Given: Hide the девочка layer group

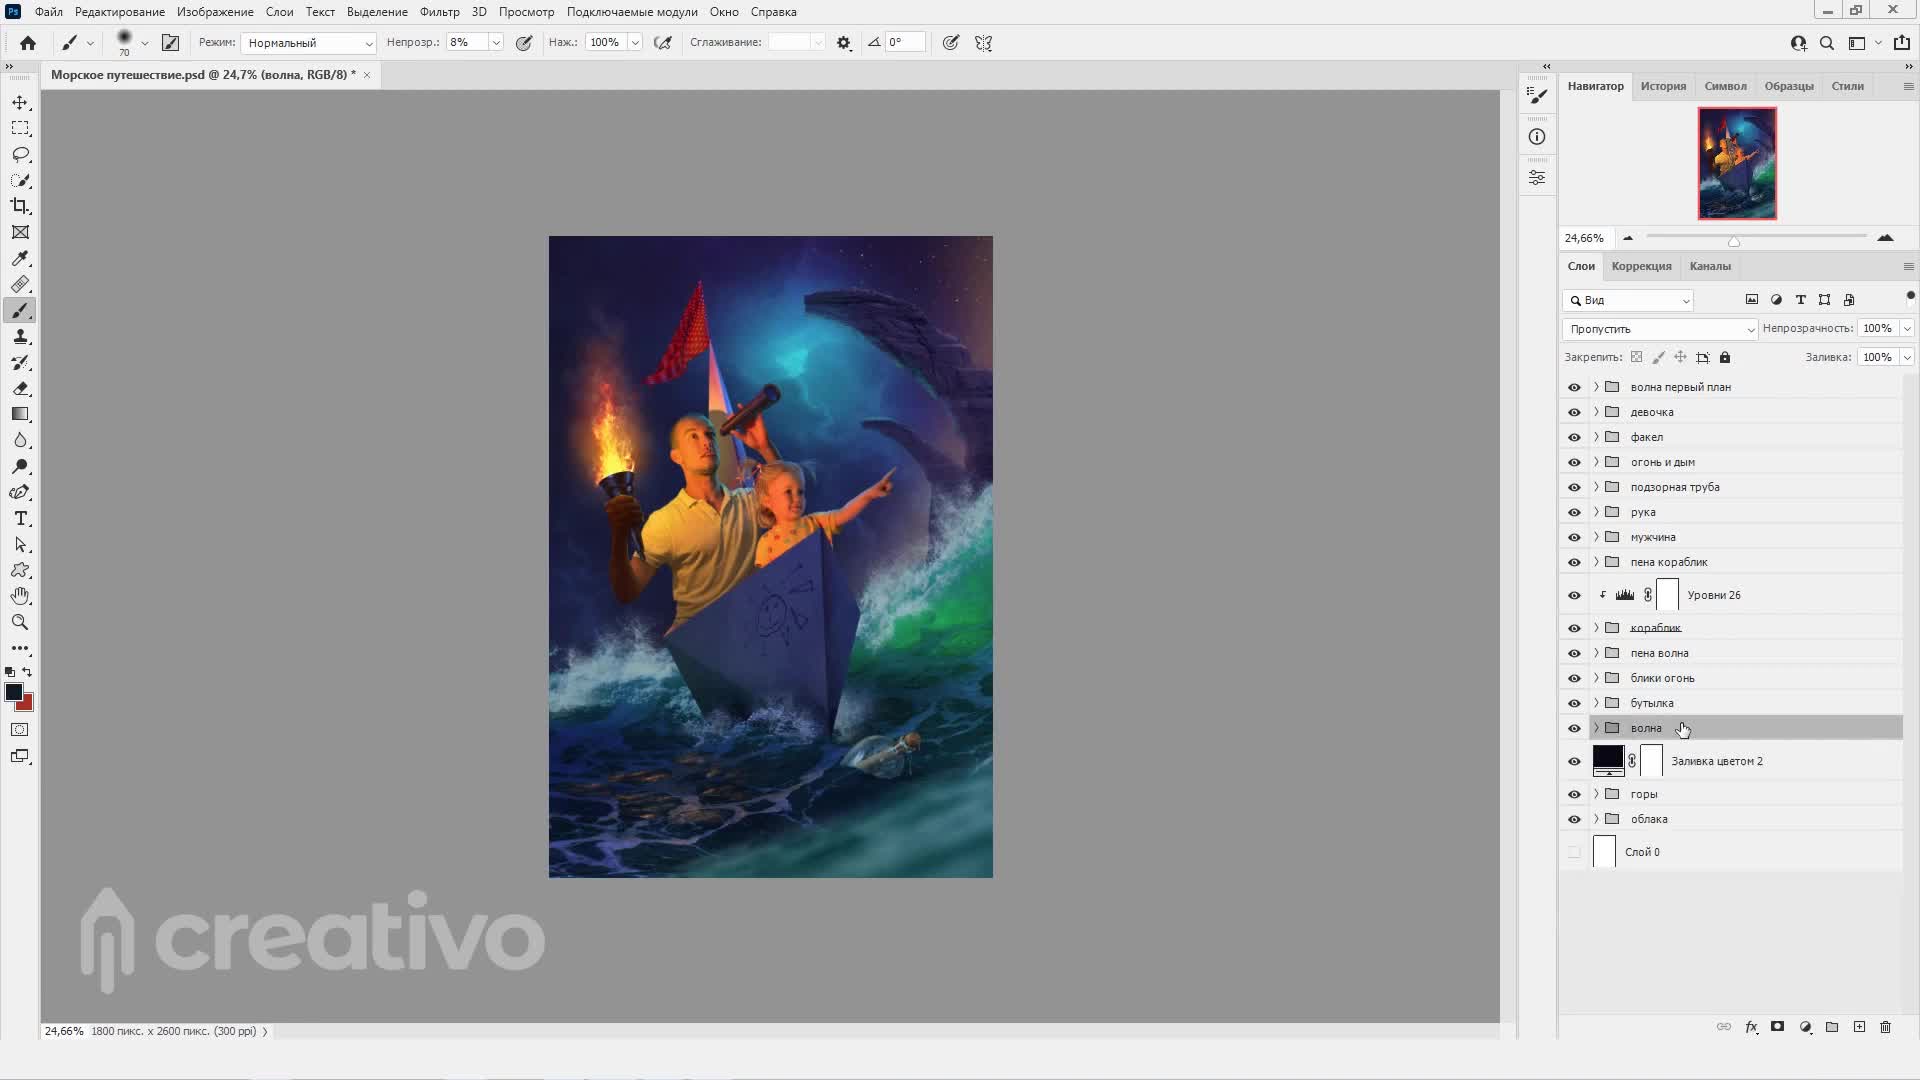Looking at the screenshot, I should (x=1574, y=412).
